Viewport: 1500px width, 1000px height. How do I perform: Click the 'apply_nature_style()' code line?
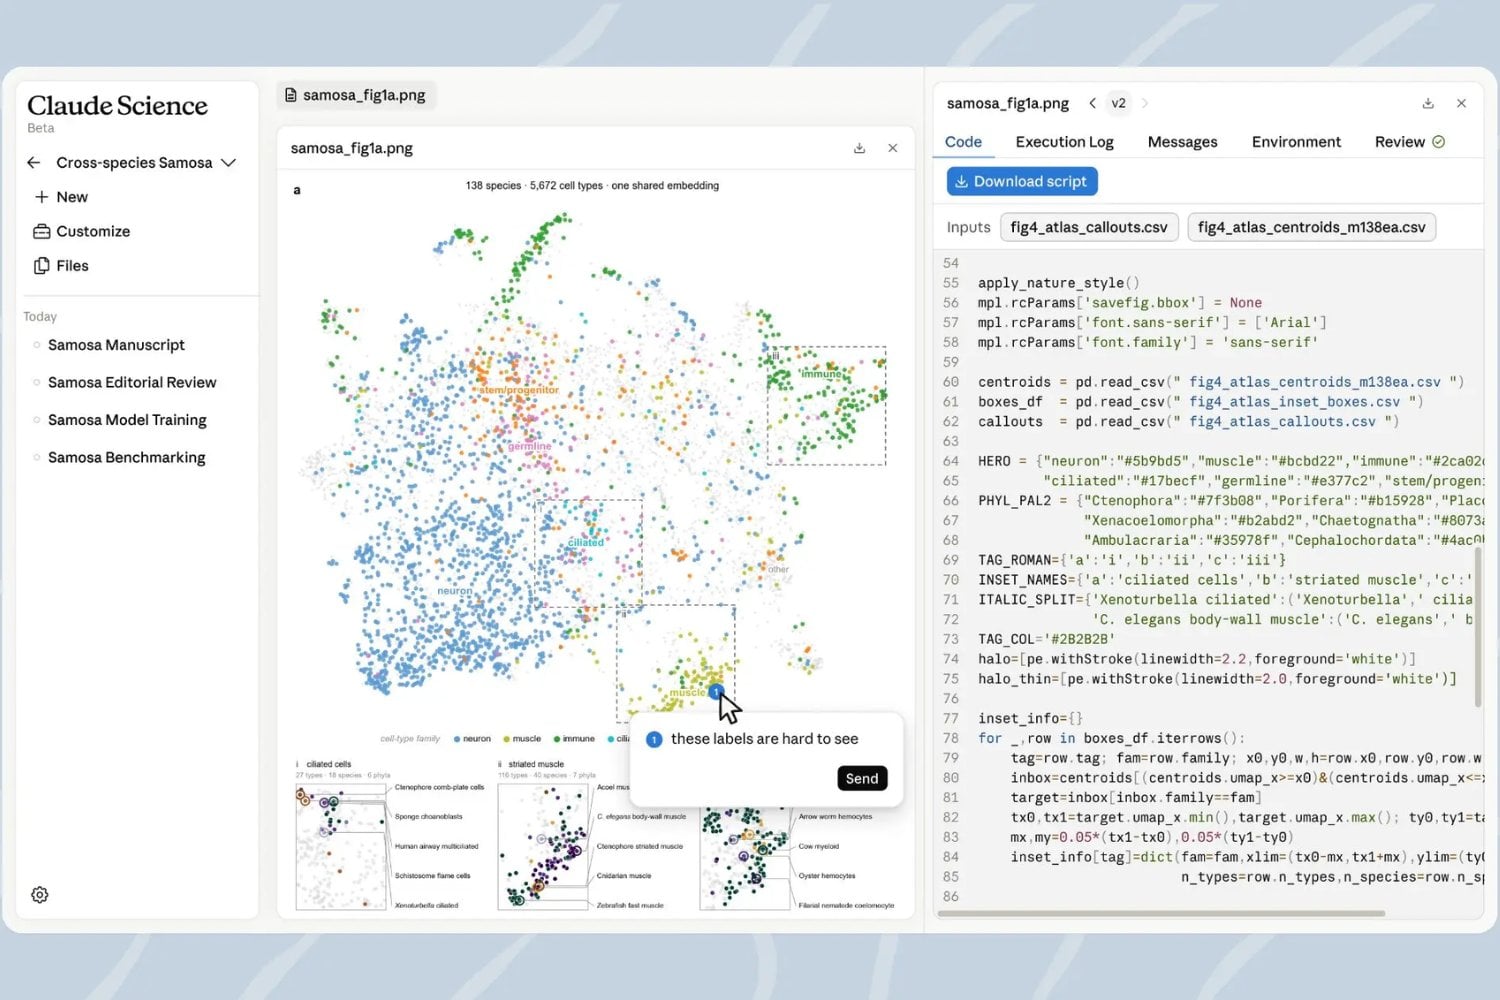click(1058, 283)
